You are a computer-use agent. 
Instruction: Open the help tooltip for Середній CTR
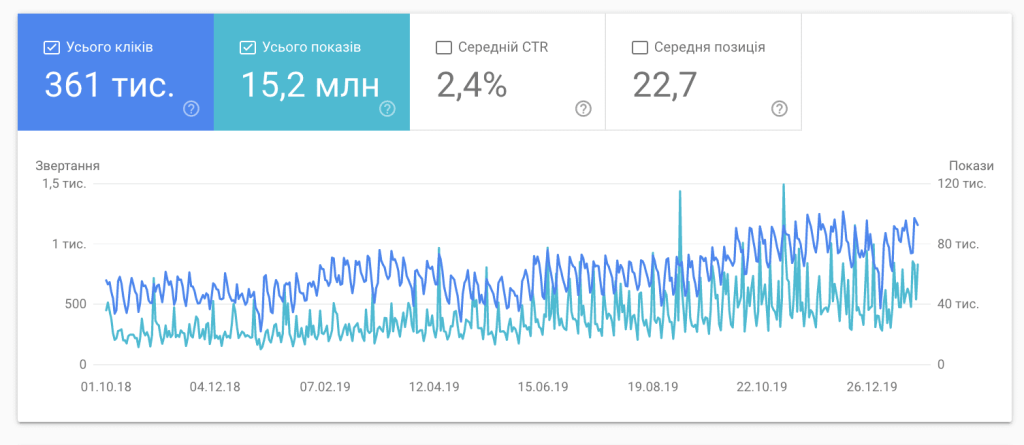(x=584, y=109)
